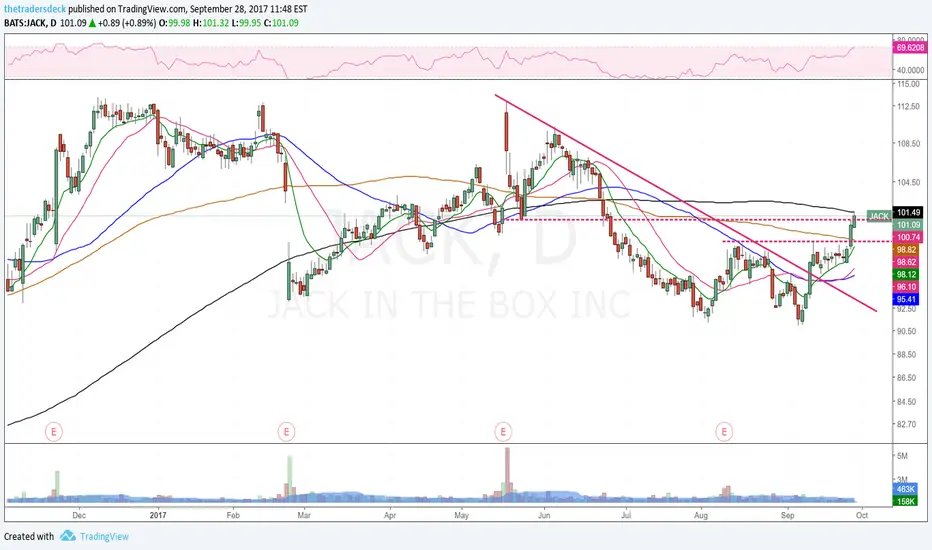
Task: Click the +0.89 (+0.89%) change text
Action: (x=127, y=23)
